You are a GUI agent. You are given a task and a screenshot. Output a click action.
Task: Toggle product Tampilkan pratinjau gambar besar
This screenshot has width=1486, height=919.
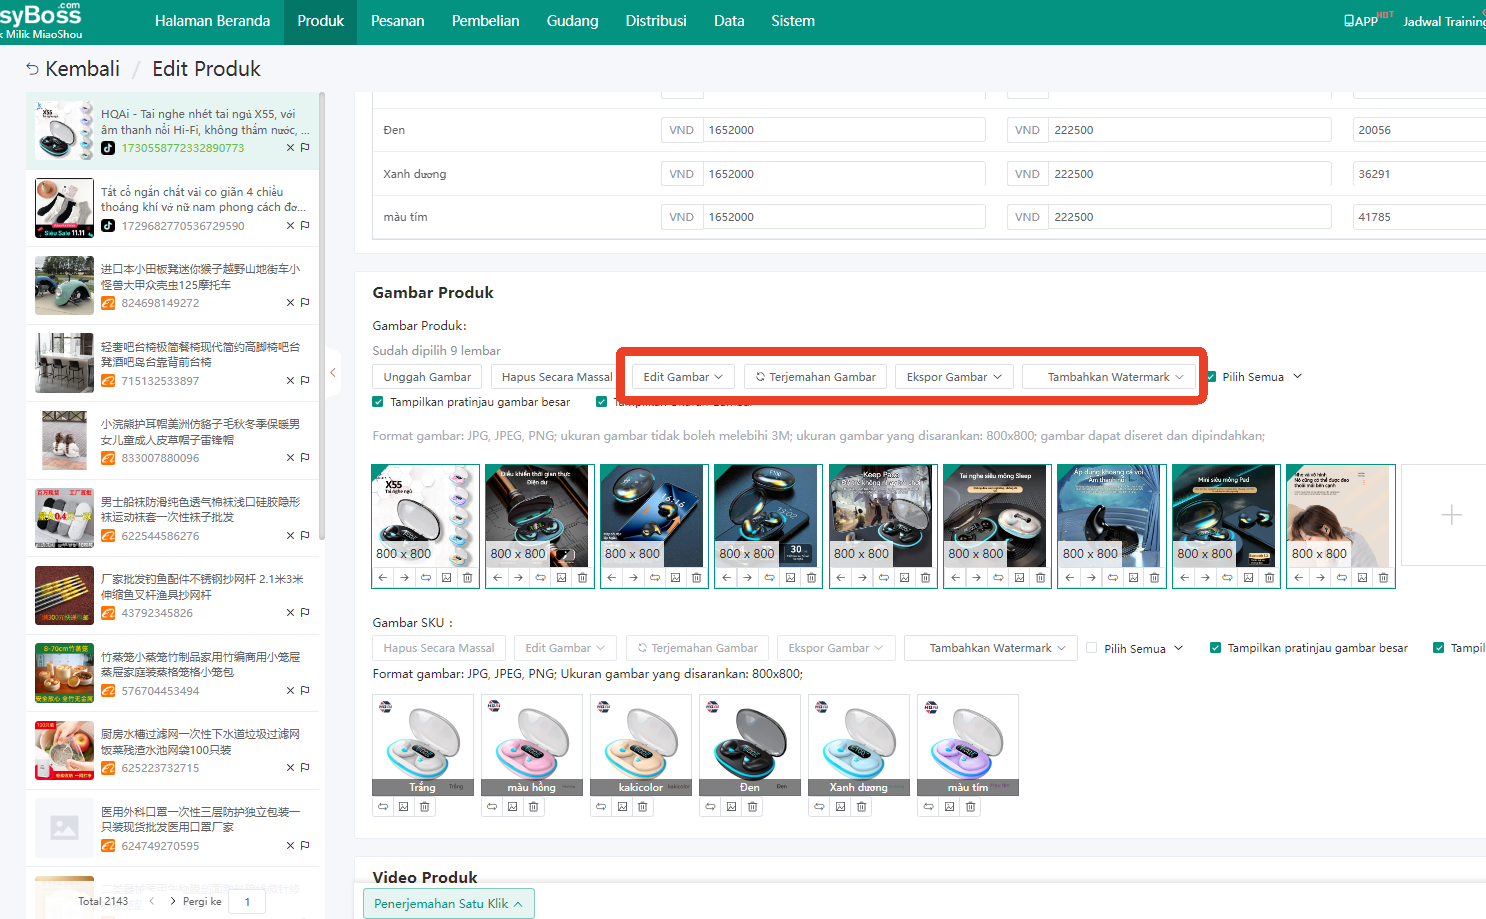point(378,402)
